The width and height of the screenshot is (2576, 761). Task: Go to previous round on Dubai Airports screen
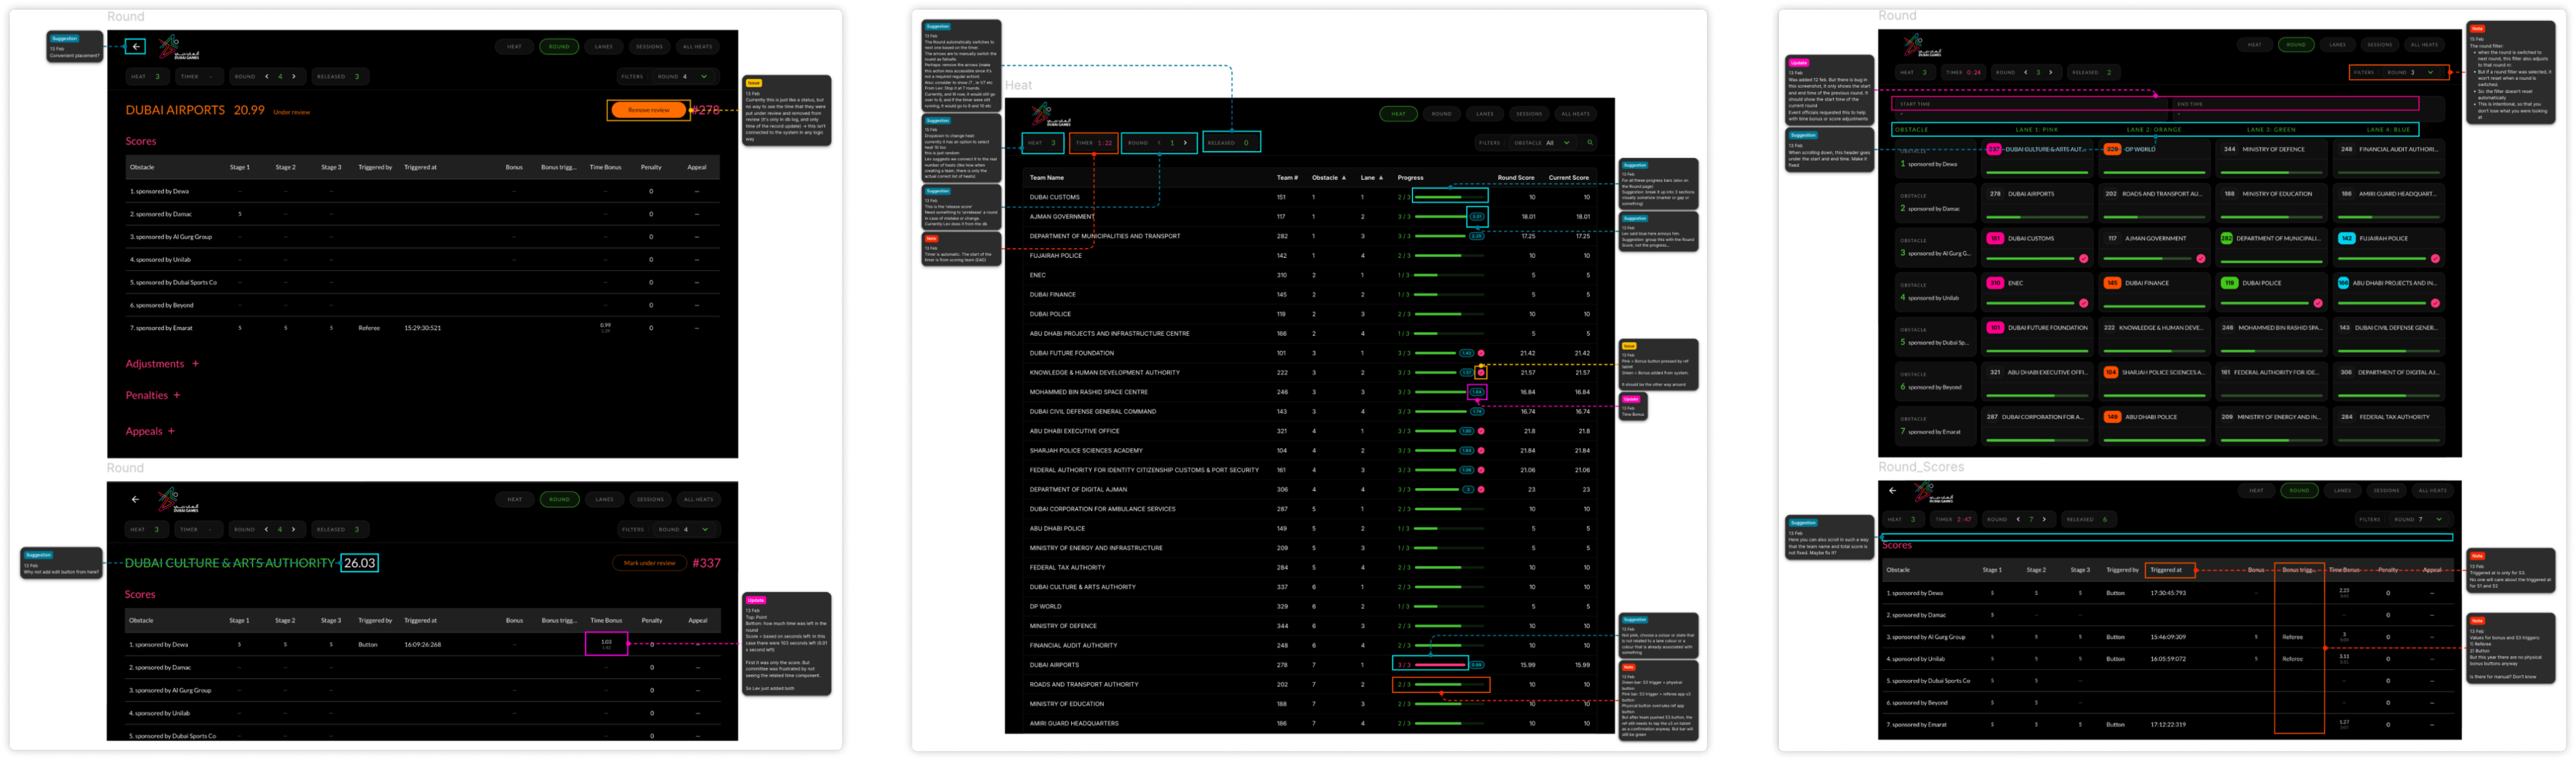pyautogui.click(x=267, y=76)
